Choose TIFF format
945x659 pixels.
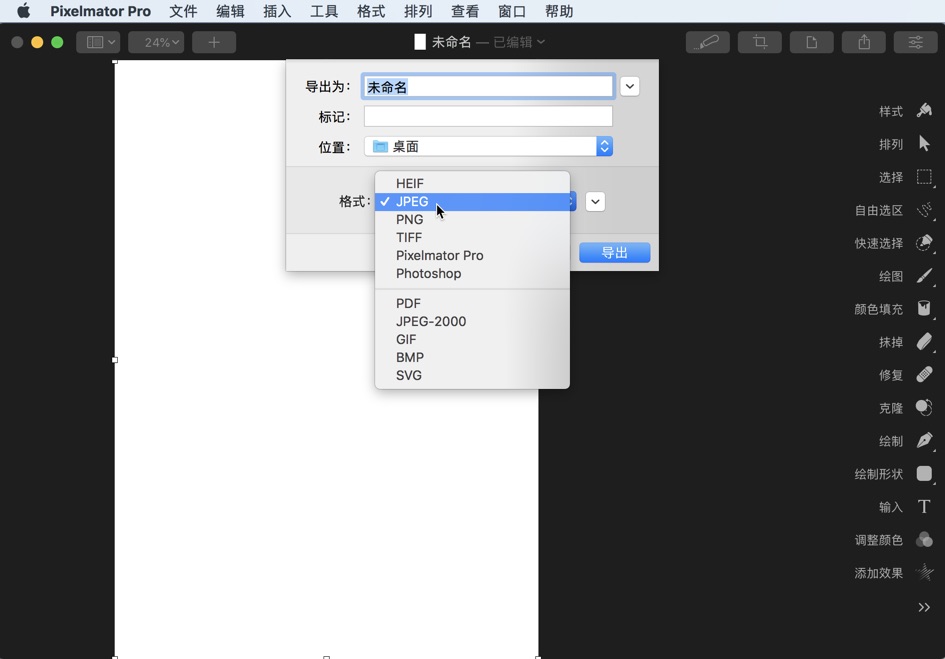[x=472, y=238]
